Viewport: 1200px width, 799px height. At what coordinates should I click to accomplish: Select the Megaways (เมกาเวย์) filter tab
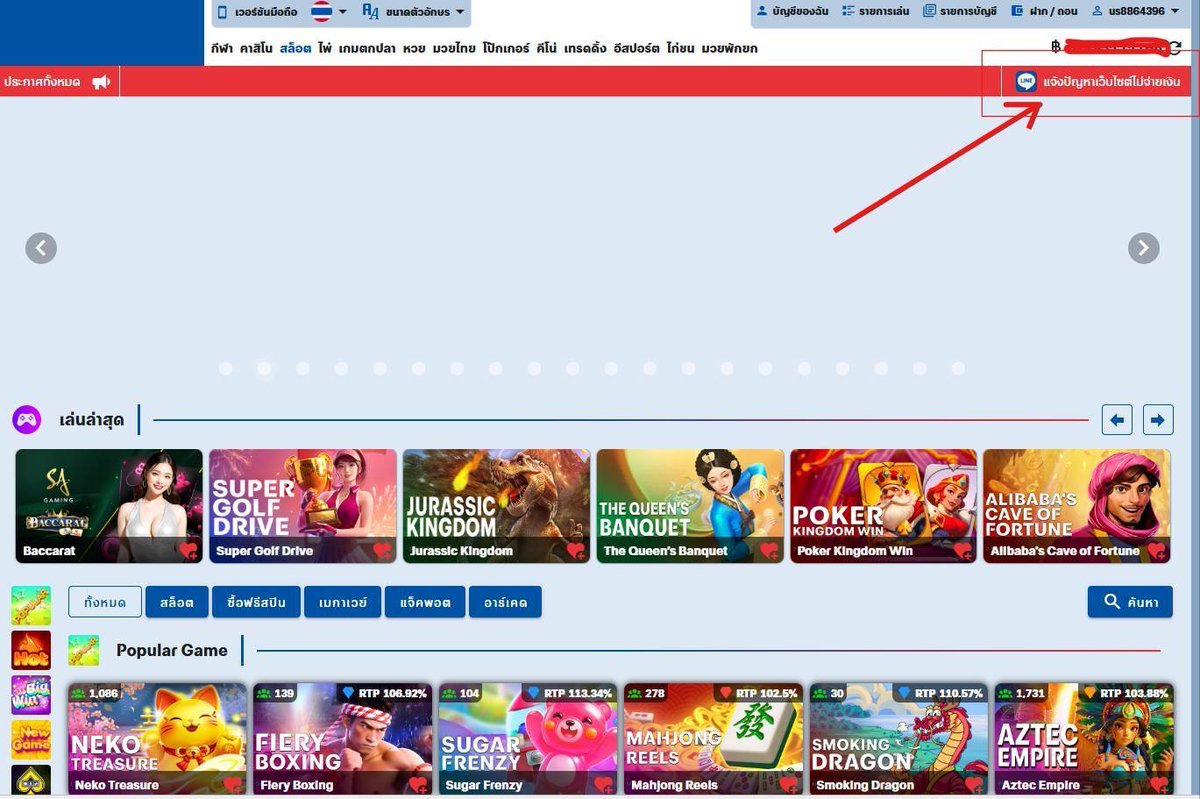pos(342,602)
